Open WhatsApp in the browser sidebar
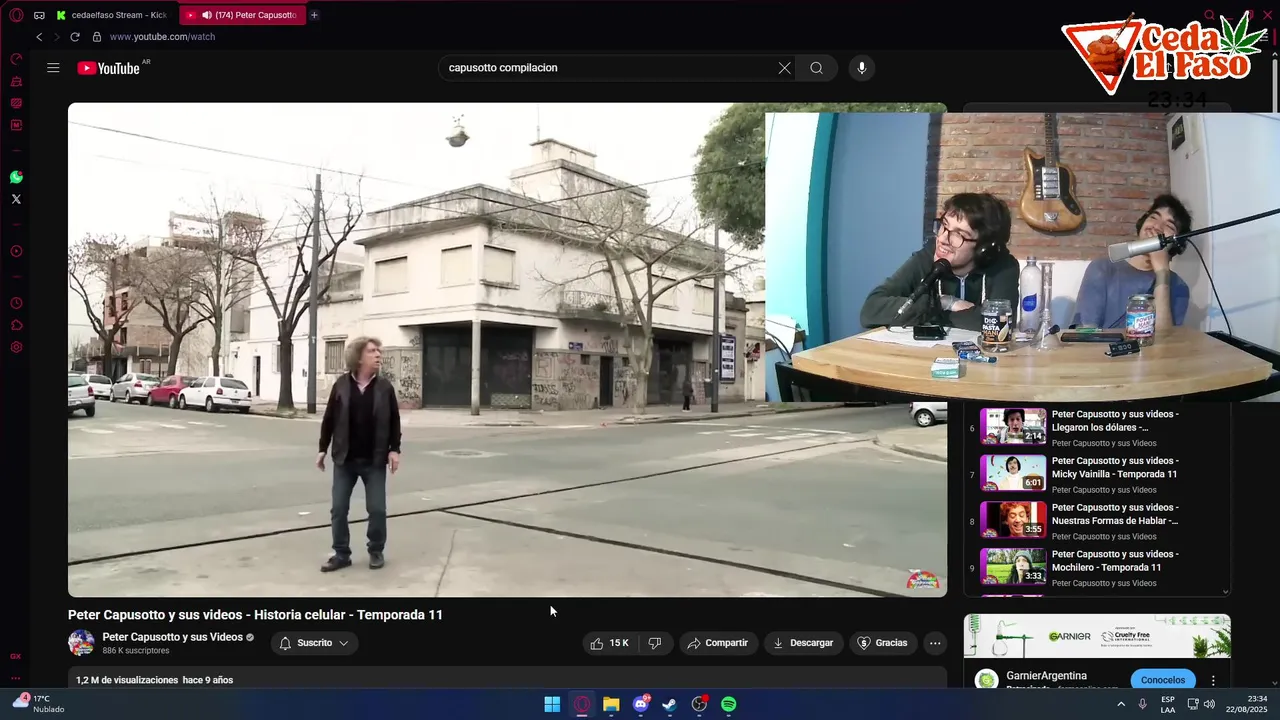Image resolution: width=1280 pixels, height=720 pixels. (x=16, y=177)
